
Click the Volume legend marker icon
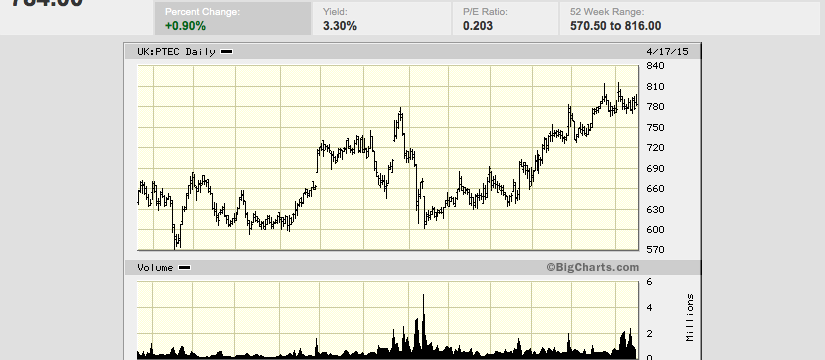(x=184, y=267)
